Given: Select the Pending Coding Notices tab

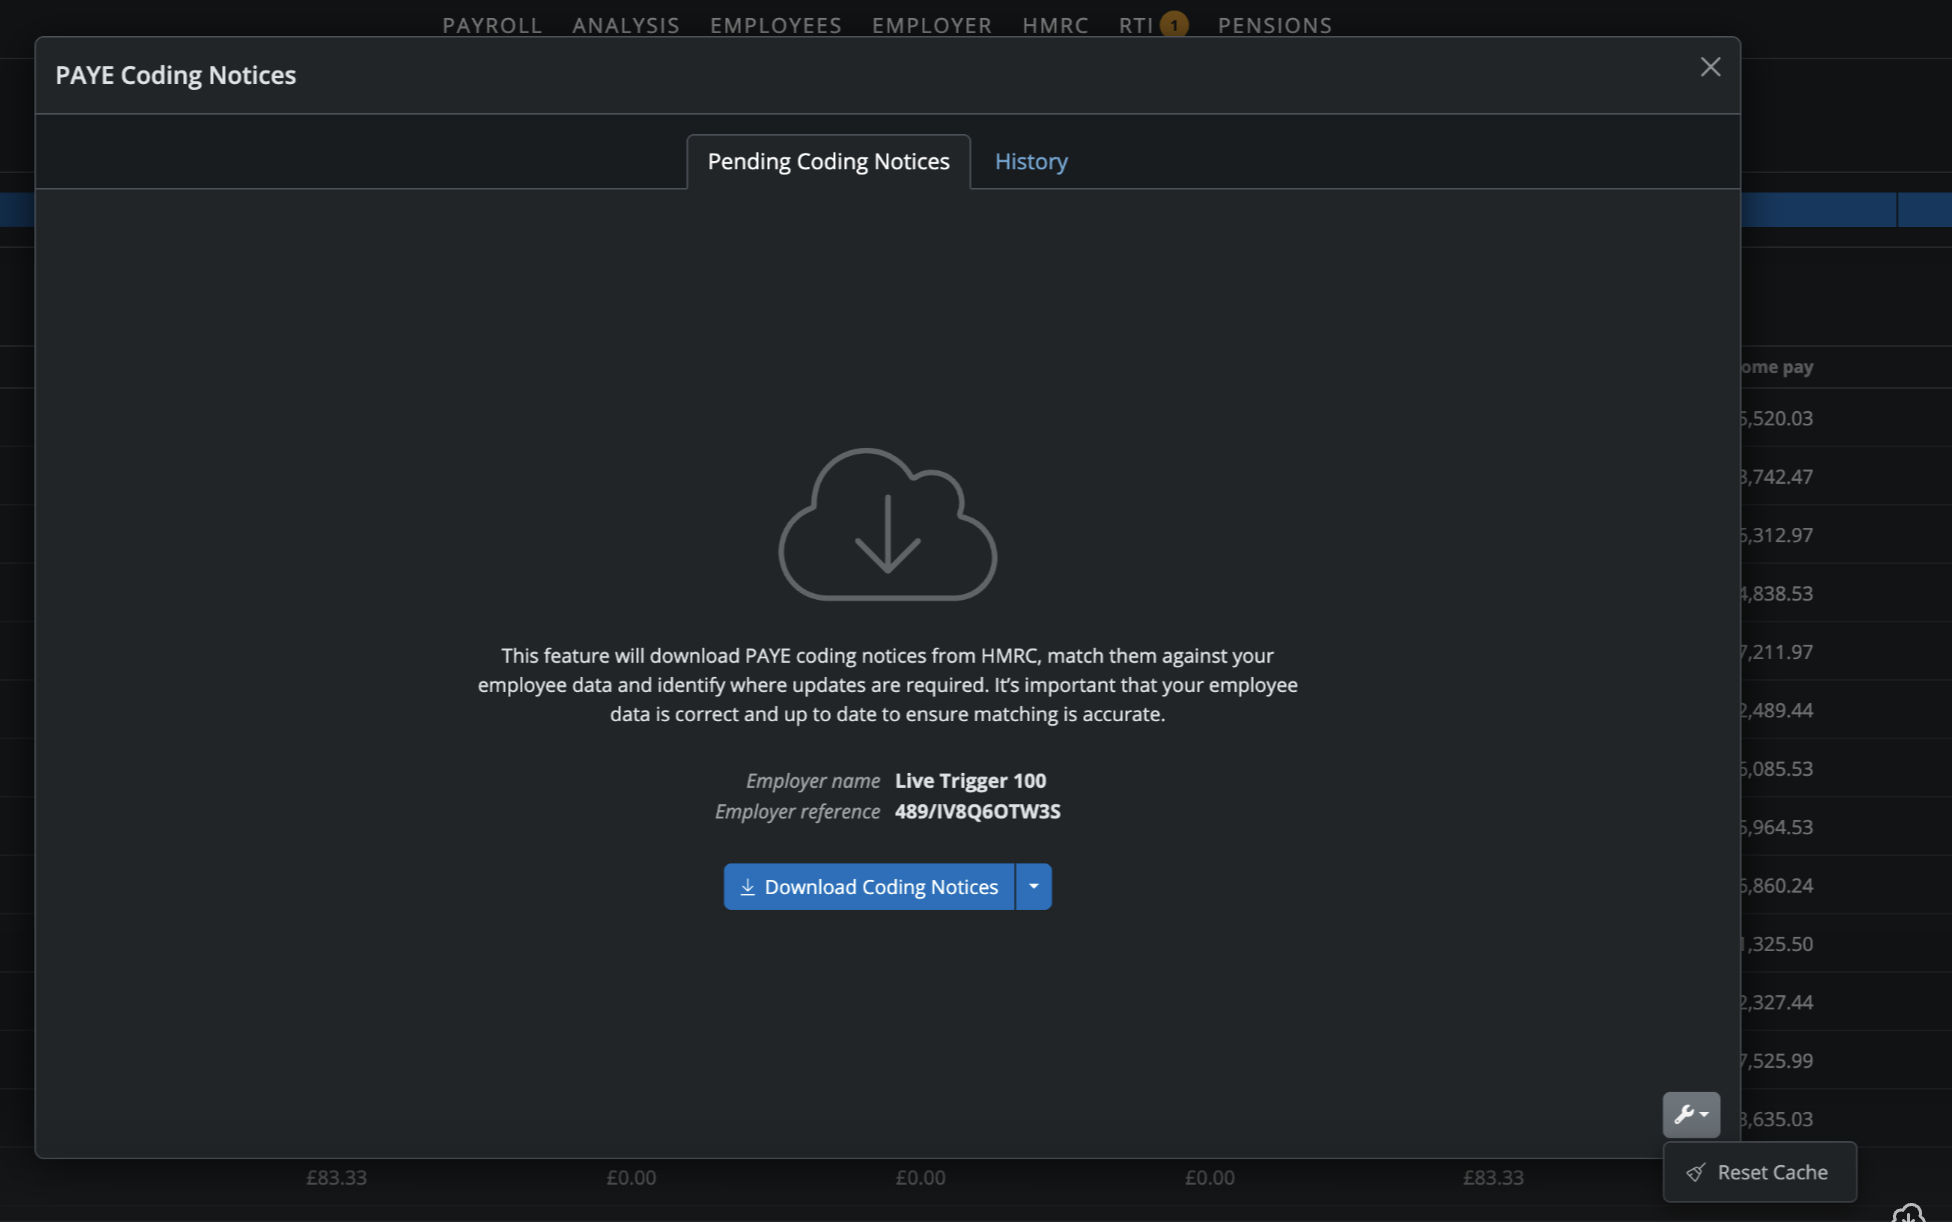Looking at the screenshot, I should (828, 161).
